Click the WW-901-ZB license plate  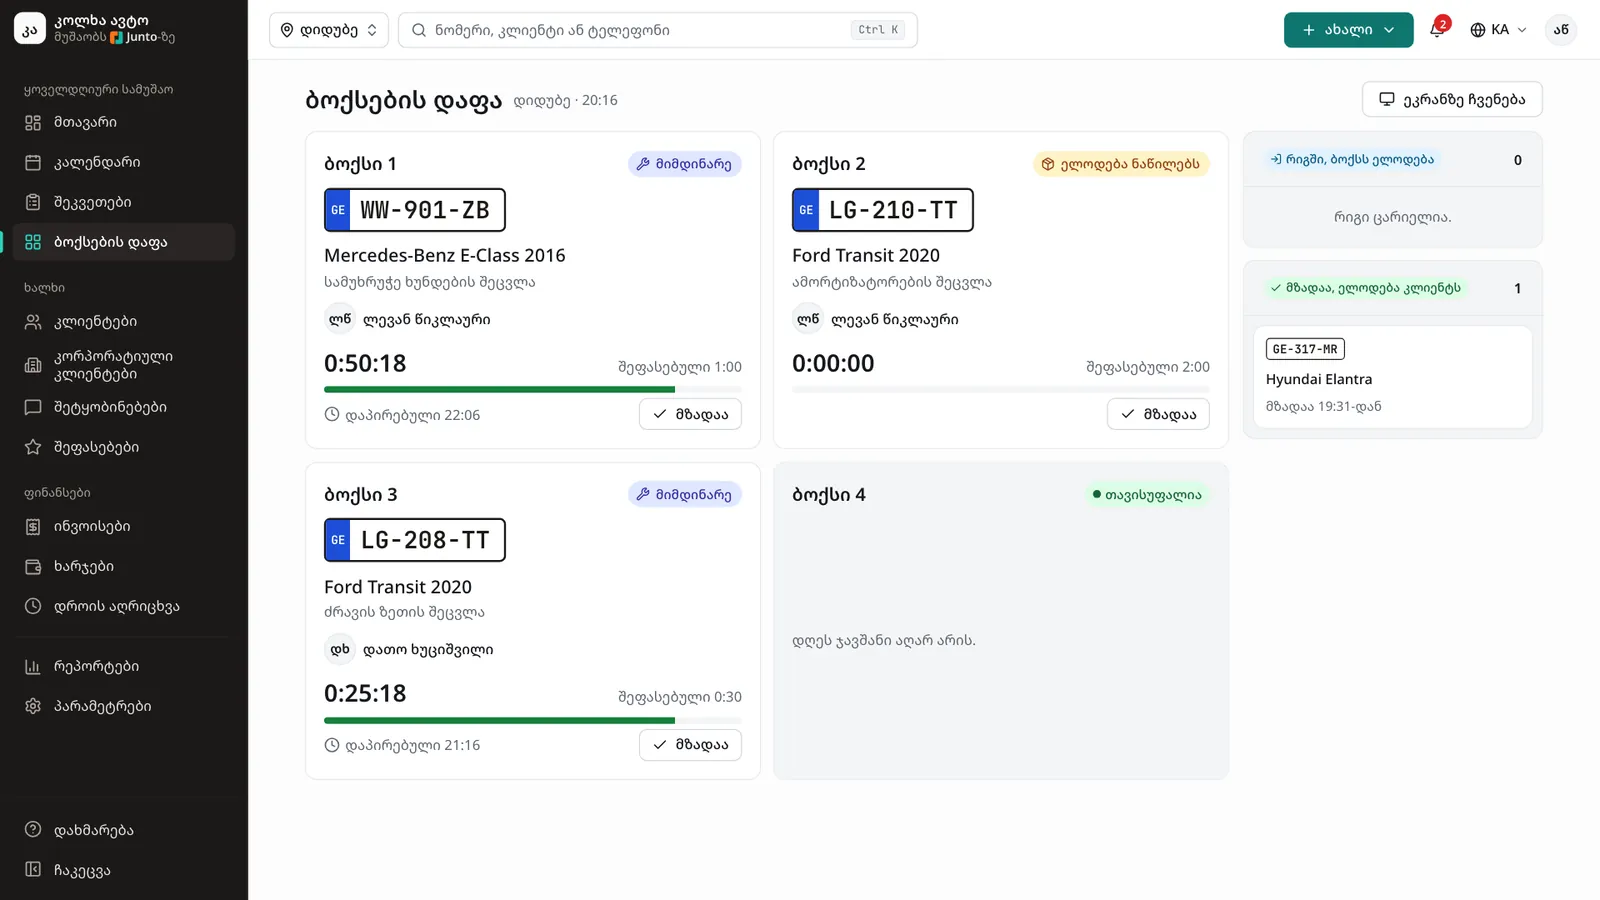415,210
